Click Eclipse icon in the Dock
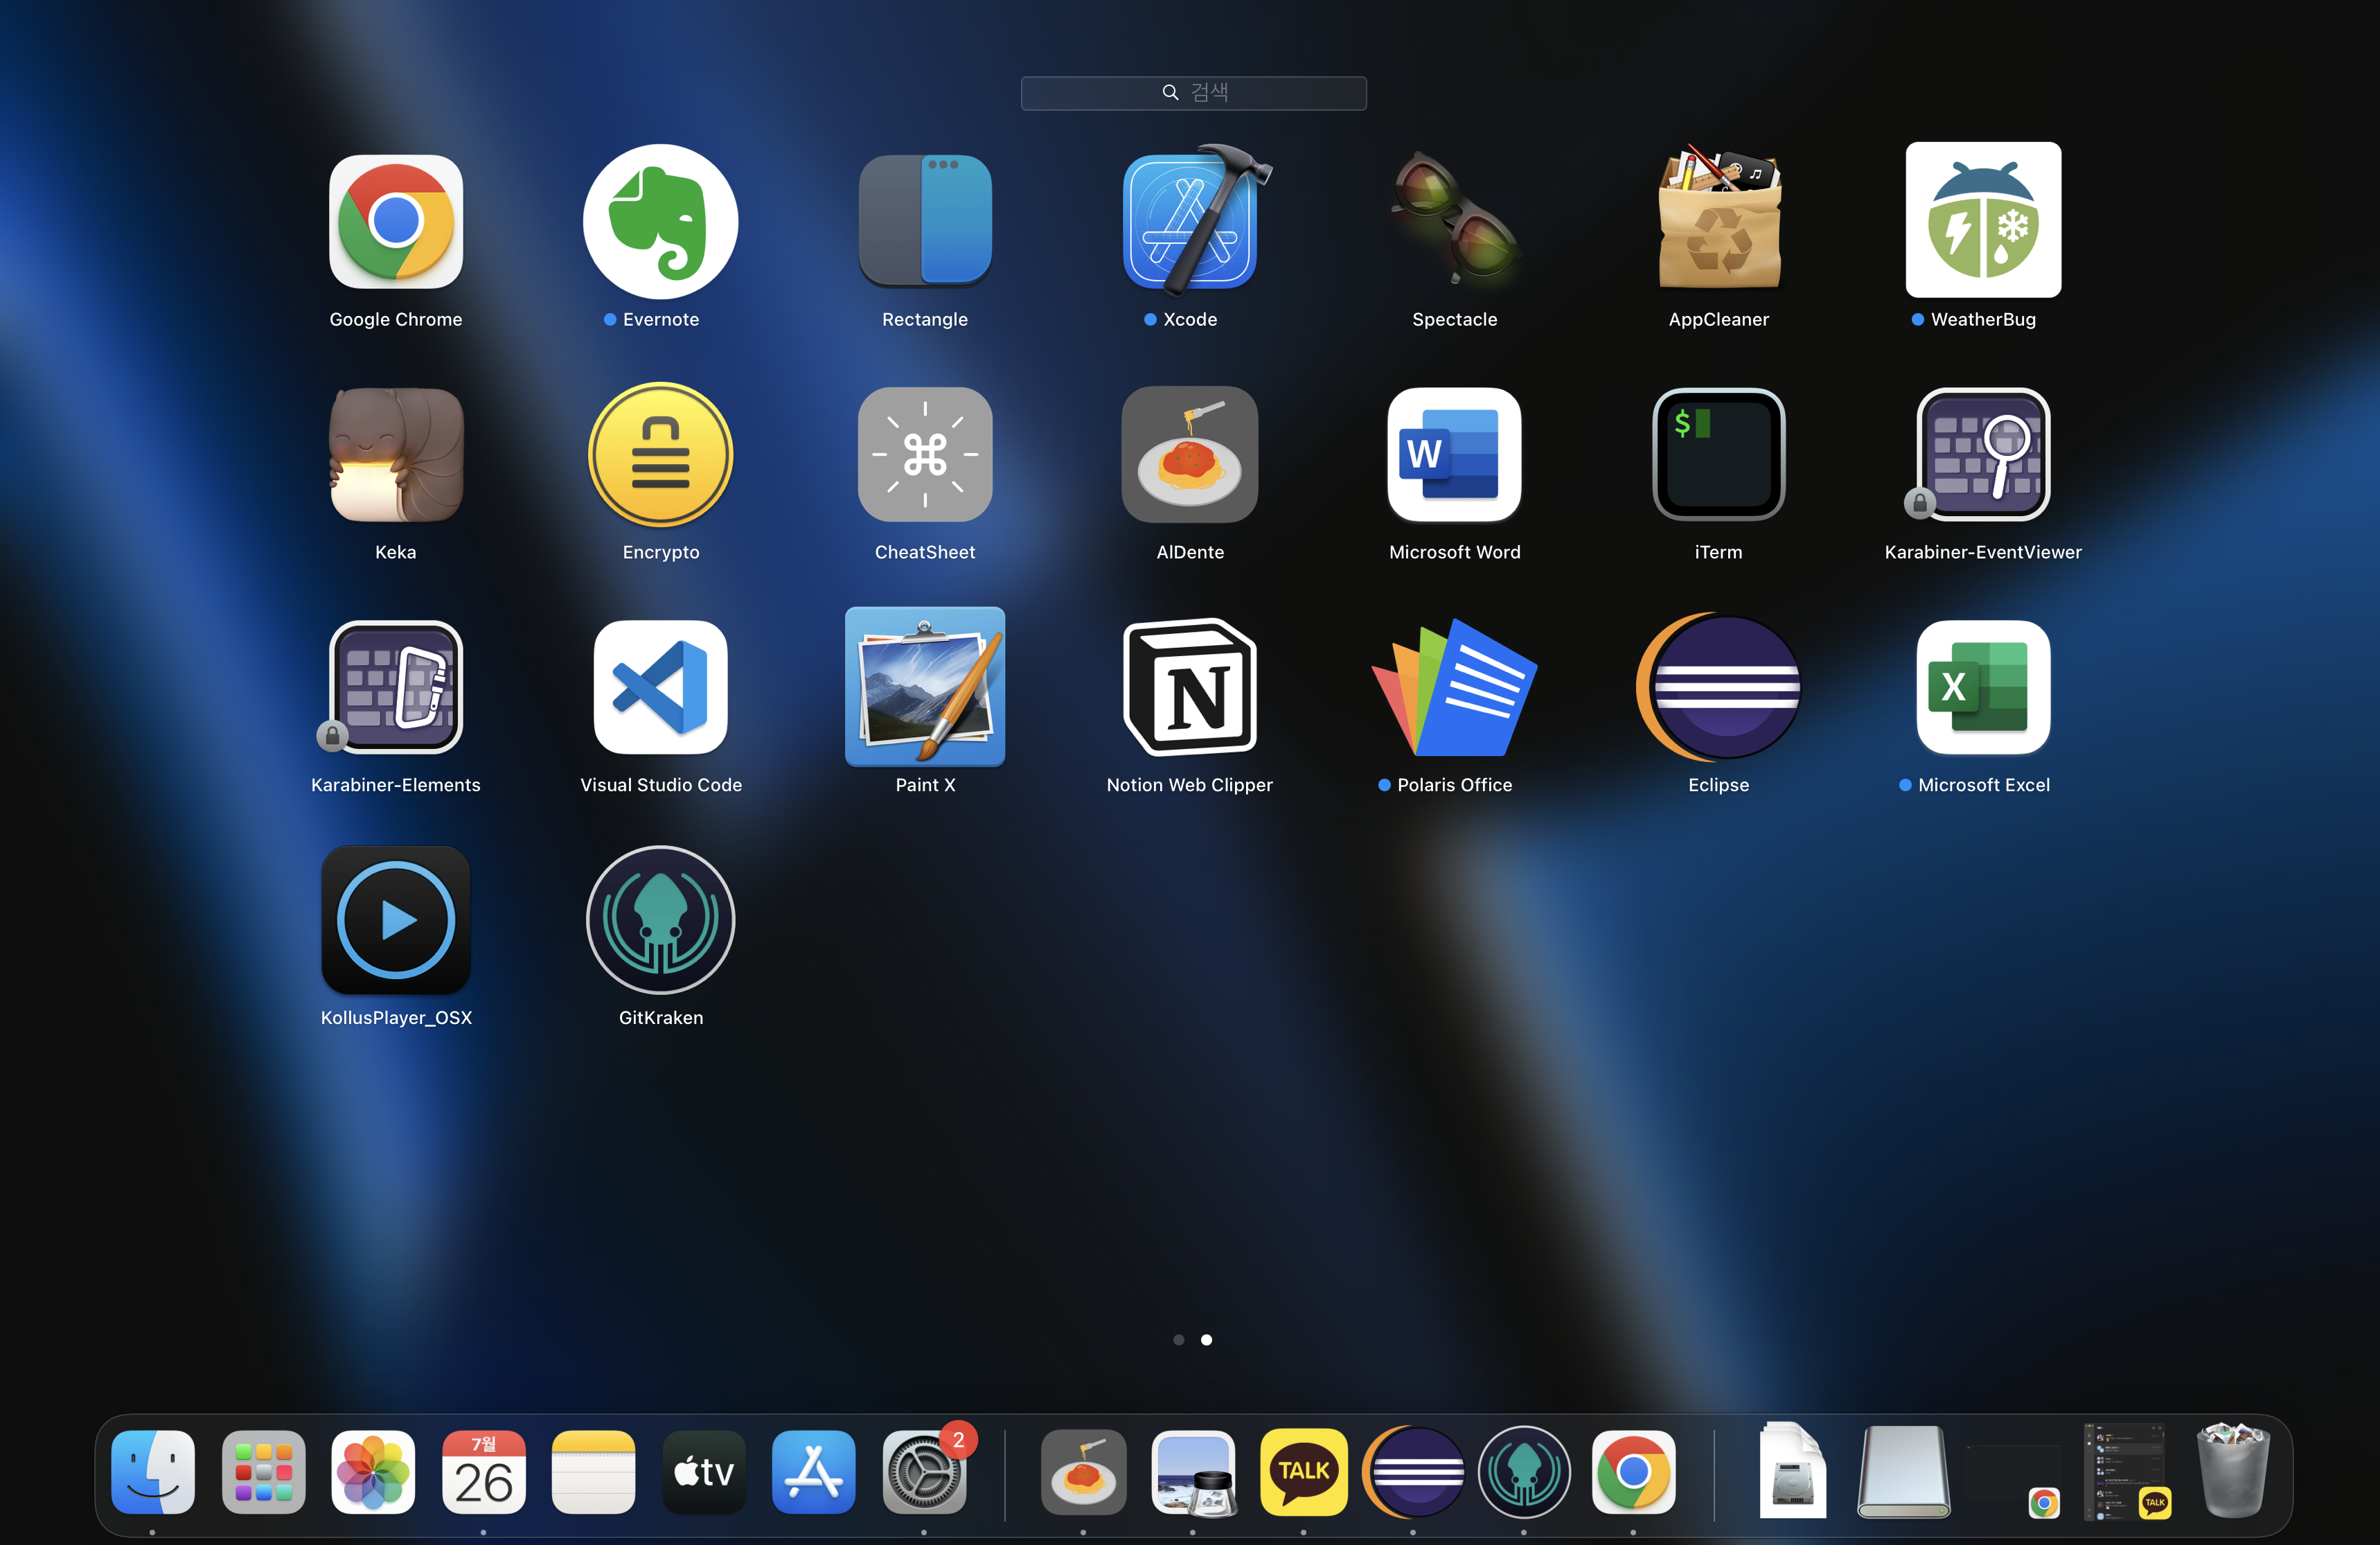This screenshot has height=1545, width=2380. click(x=1413, y=1473)
